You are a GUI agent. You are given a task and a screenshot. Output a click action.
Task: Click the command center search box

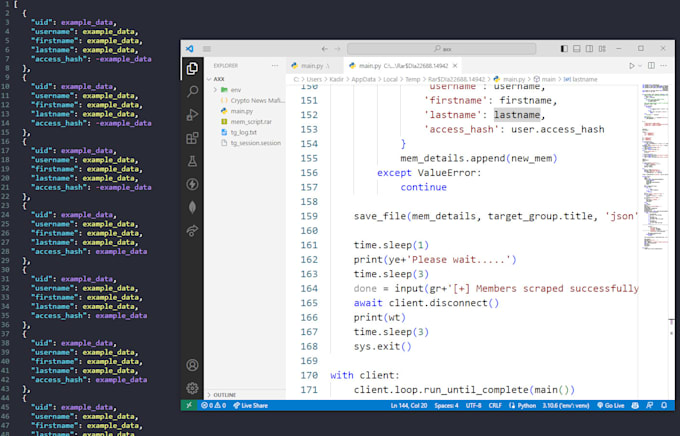[441, 49]
